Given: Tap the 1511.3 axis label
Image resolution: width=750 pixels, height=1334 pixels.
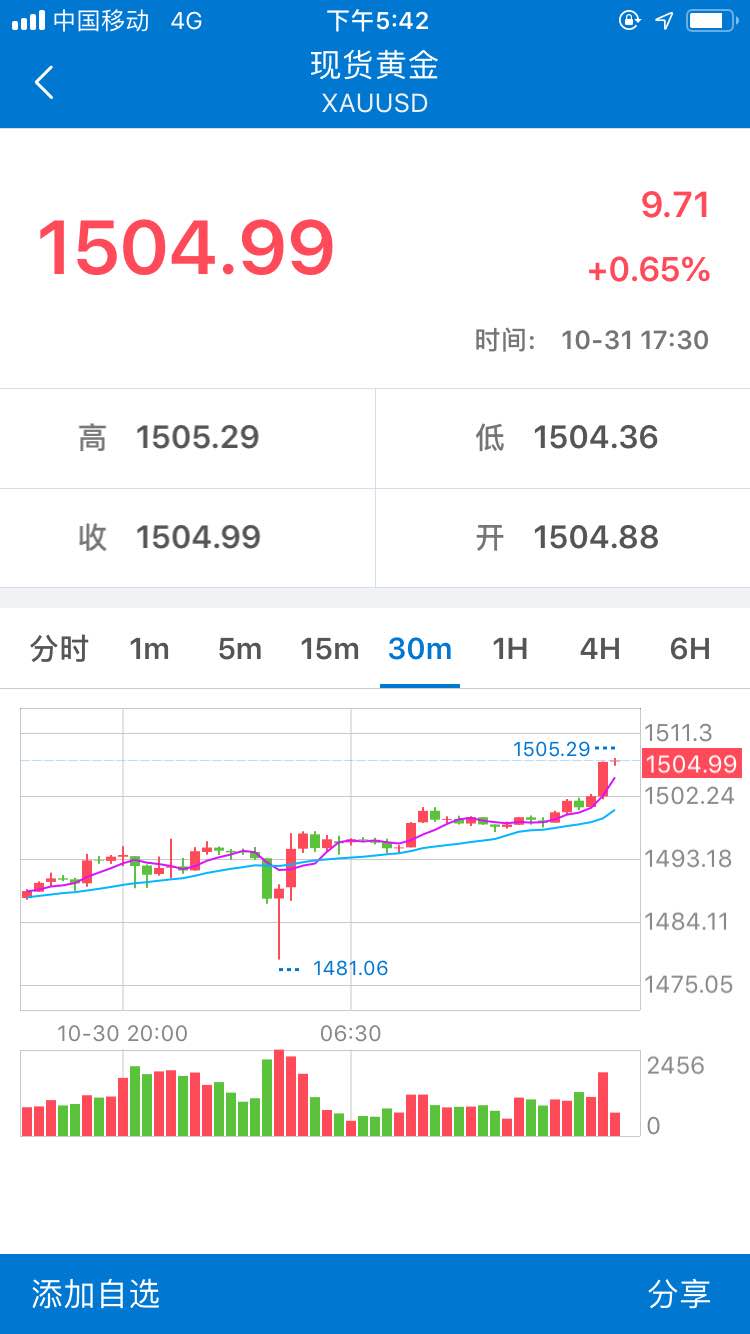Looking at the screenshot, I should coord(678,733).
